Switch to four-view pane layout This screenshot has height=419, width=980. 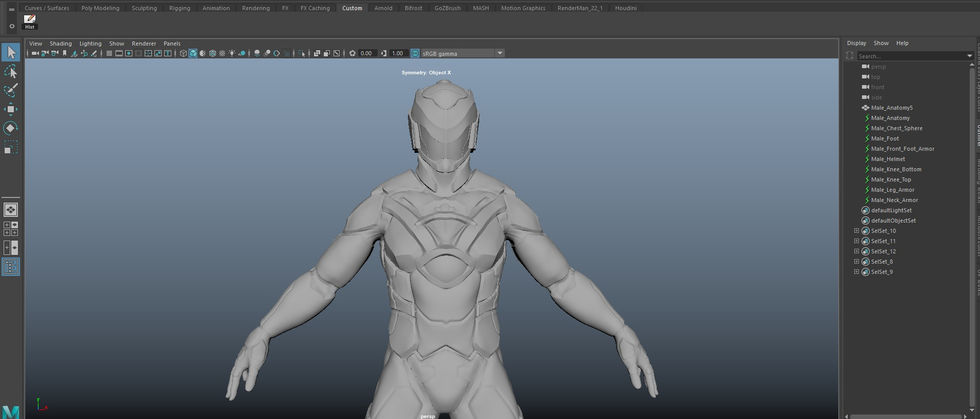tap(11, 229)
